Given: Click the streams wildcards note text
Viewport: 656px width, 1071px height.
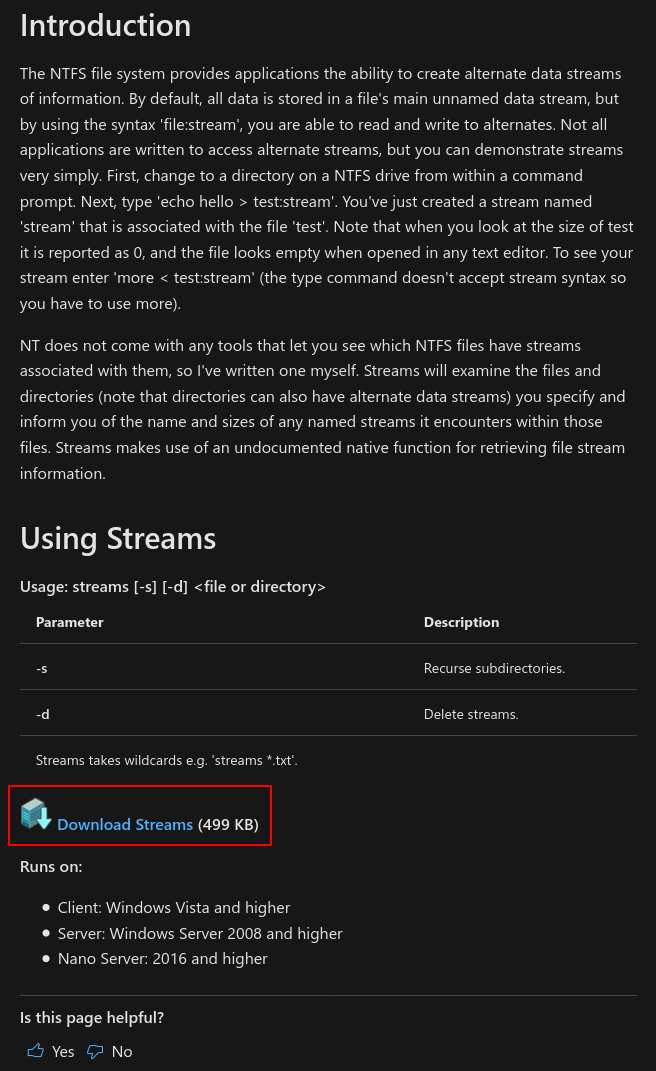Looking at the screenshot, I should pos(167,760).
